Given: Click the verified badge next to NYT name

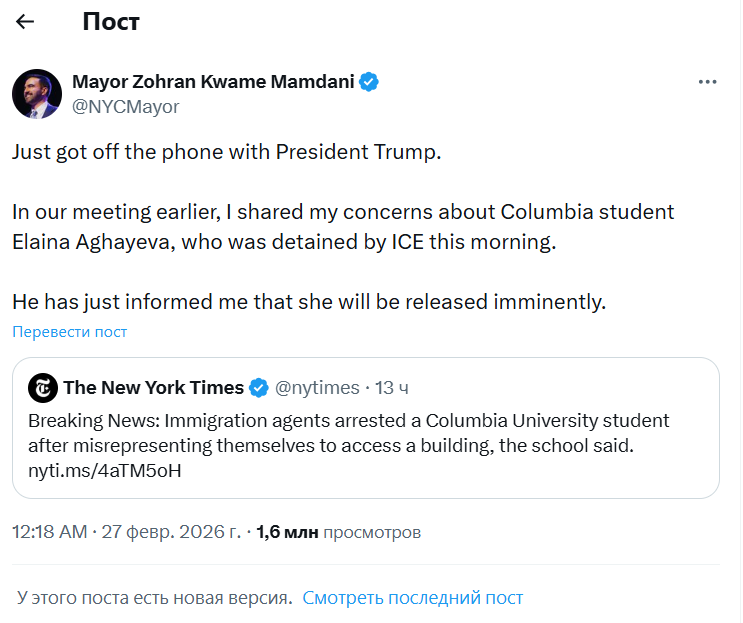Looking at the screenshot, I should coord(258,388).
